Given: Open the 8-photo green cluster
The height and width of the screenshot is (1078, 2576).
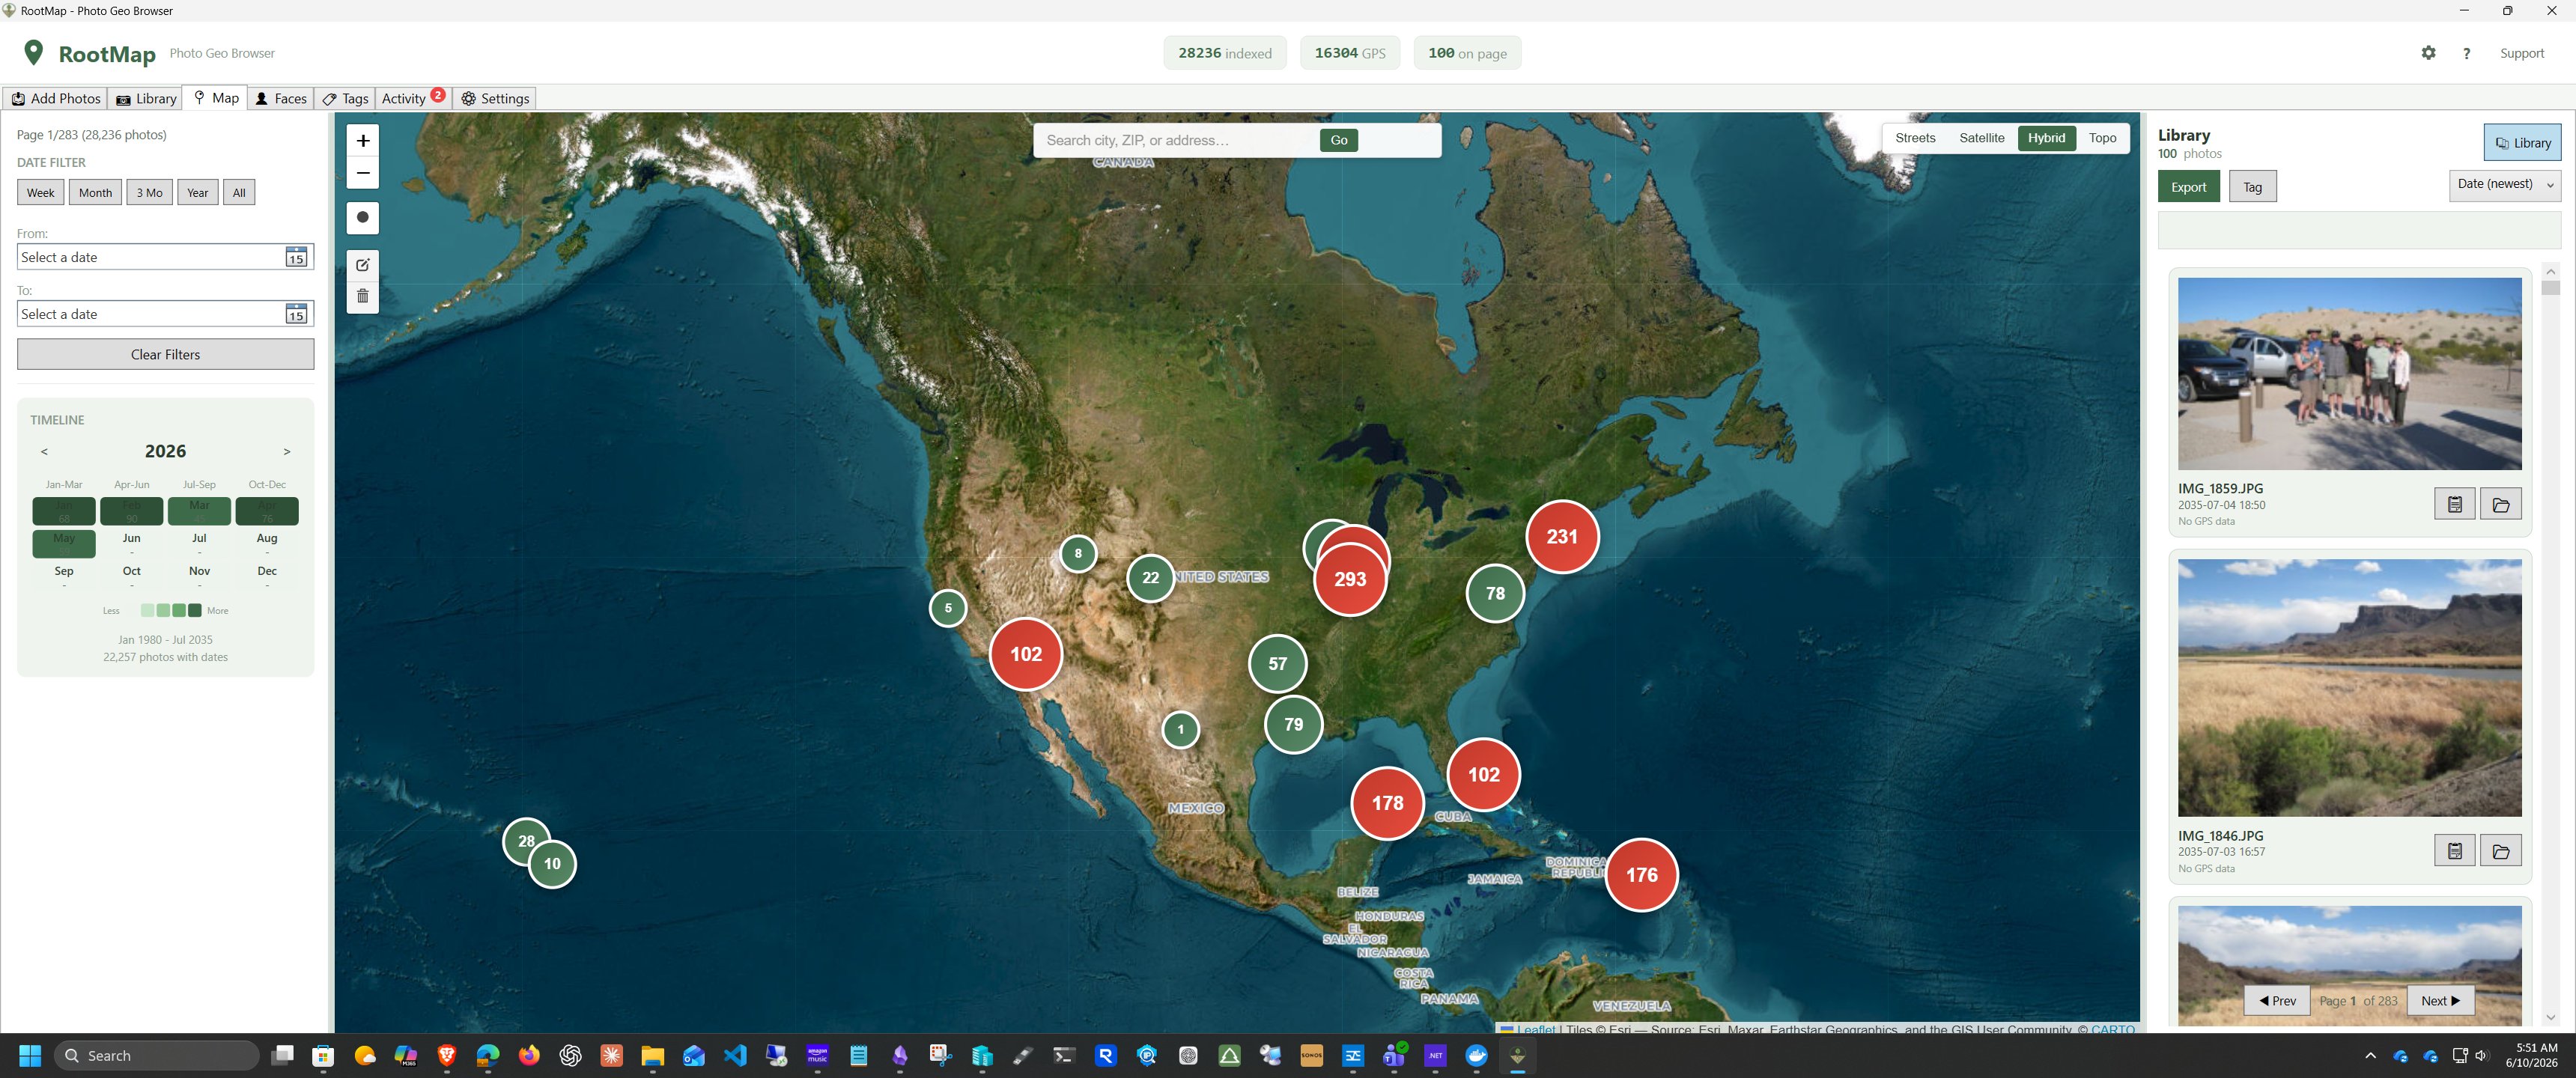Looking at the screenshot, I should [x=1077, y=553].
